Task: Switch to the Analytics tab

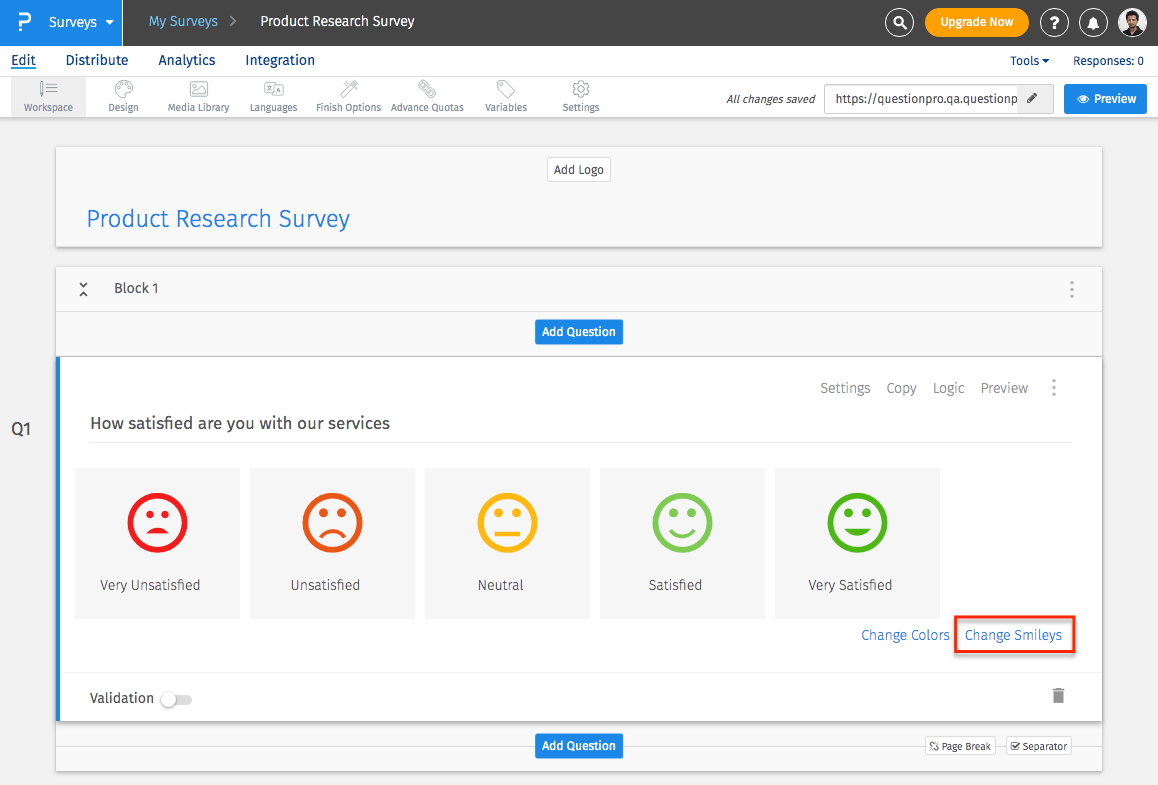Action: pyautogui.click(x=186, y=60)
